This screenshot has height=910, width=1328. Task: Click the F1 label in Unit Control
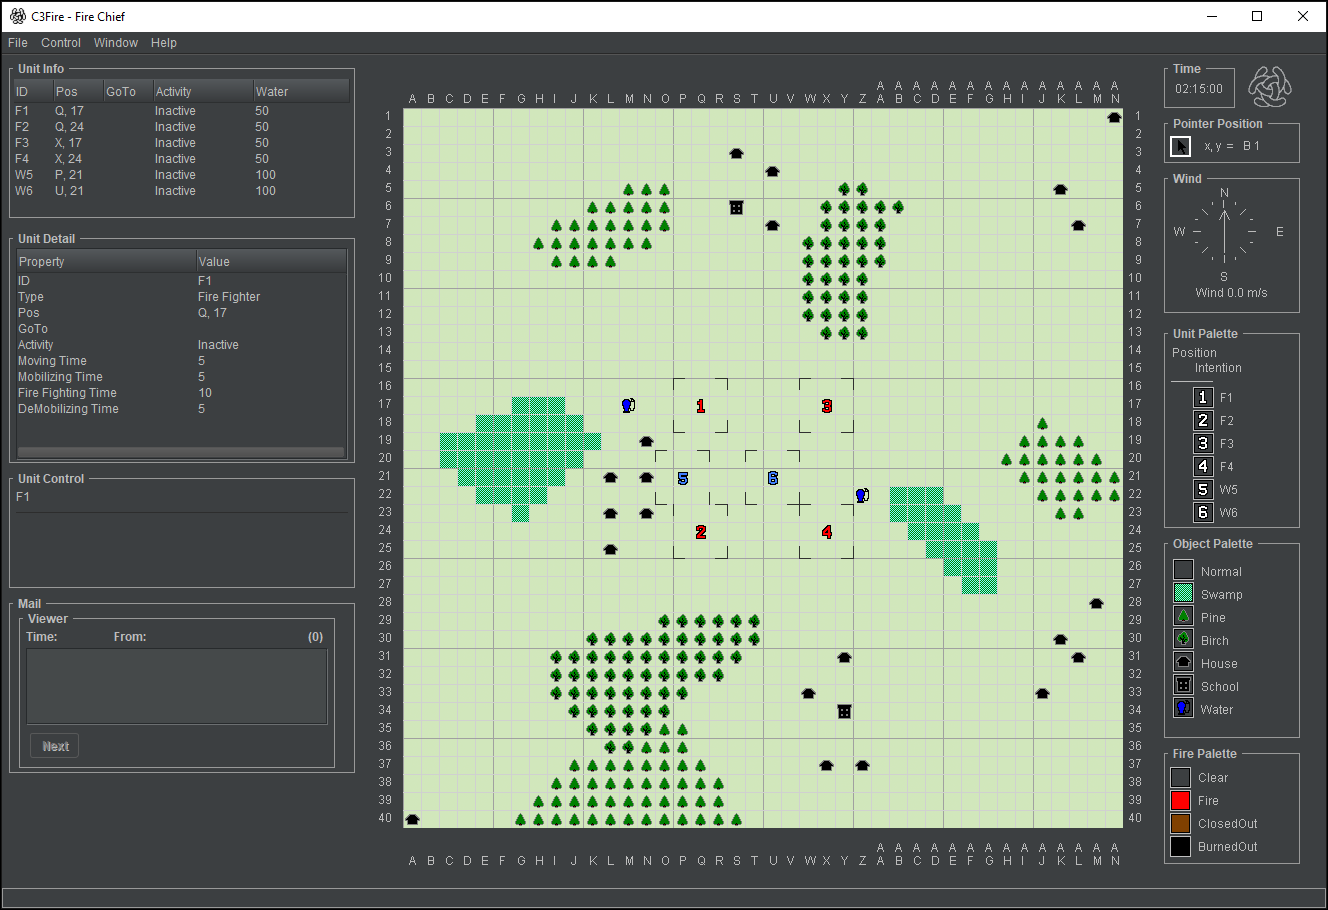click(x=23, y=497)
